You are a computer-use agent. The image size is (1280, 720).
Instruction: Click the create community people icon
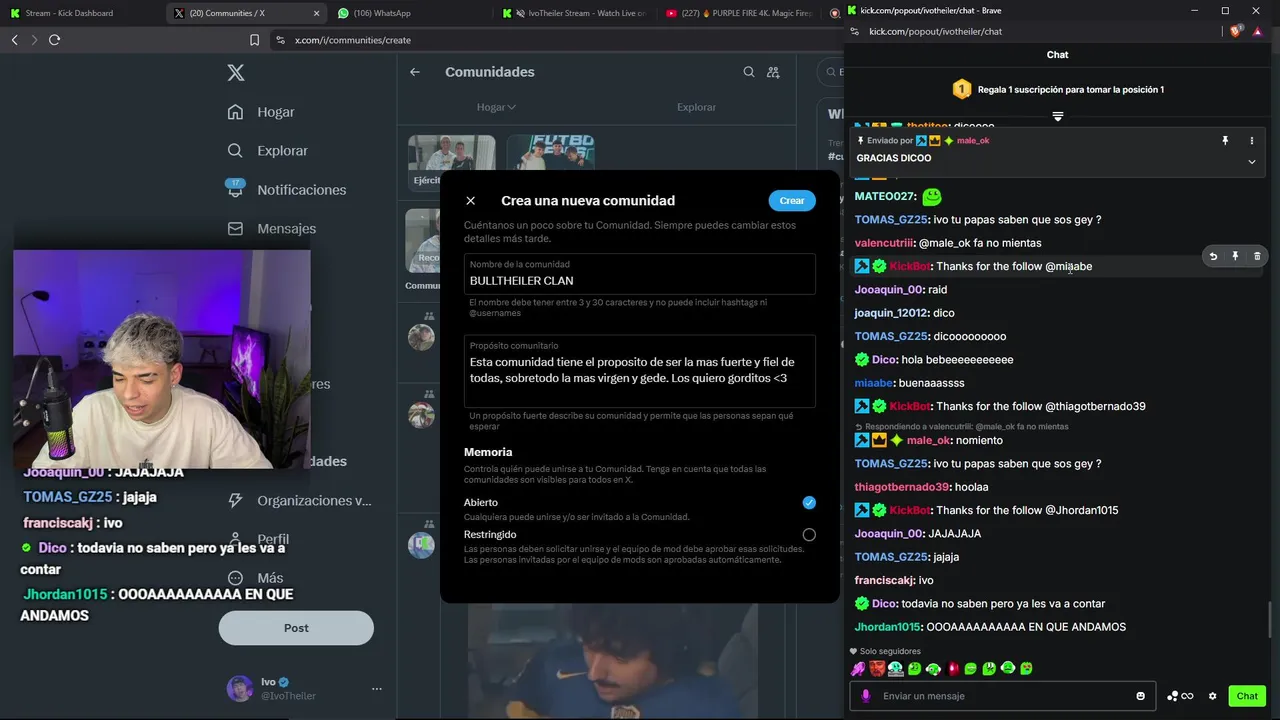tap(773, 72)
